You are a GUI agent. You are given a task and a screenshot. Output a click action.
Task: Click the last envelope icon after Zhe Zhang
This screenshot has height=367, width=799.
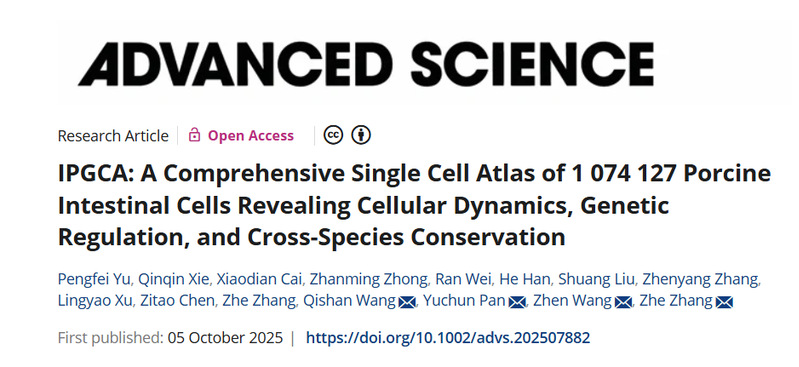pyautogui.click(x=724, y=302)
